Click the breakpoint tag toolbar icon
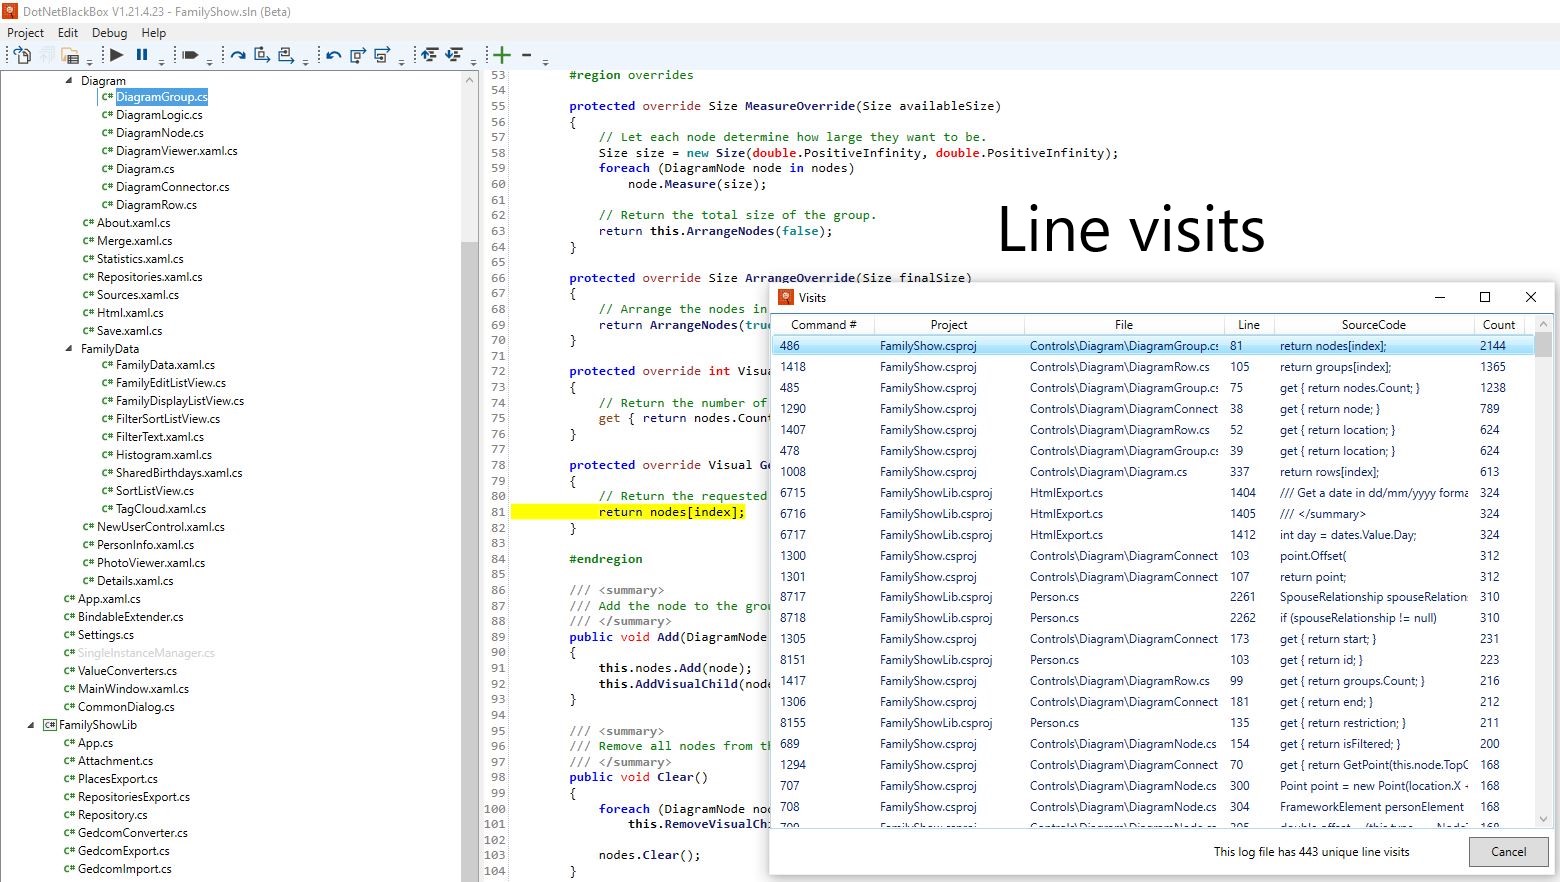 coord(190,55)
